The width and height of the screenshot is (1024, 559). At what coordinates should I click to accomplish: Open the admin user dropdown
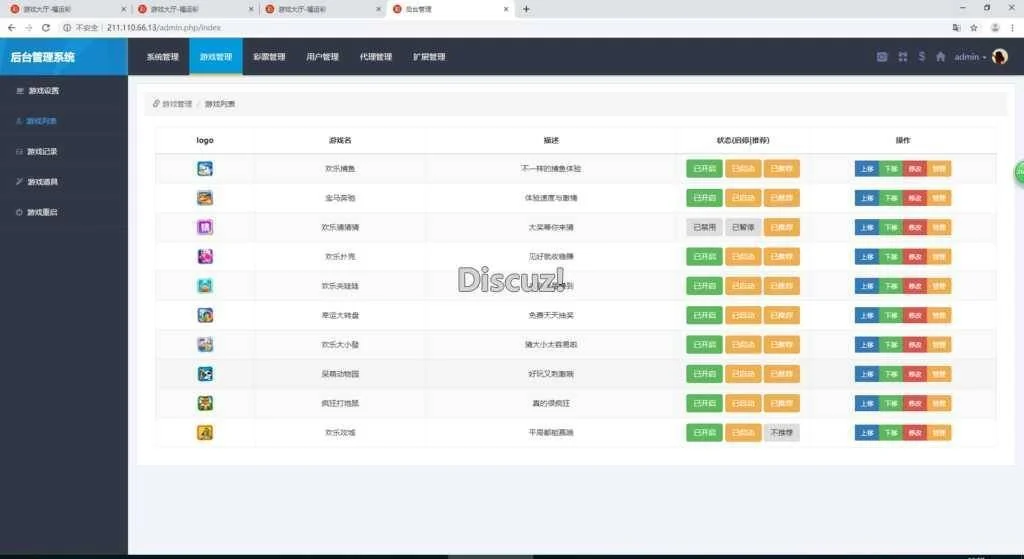click(969, 57)
